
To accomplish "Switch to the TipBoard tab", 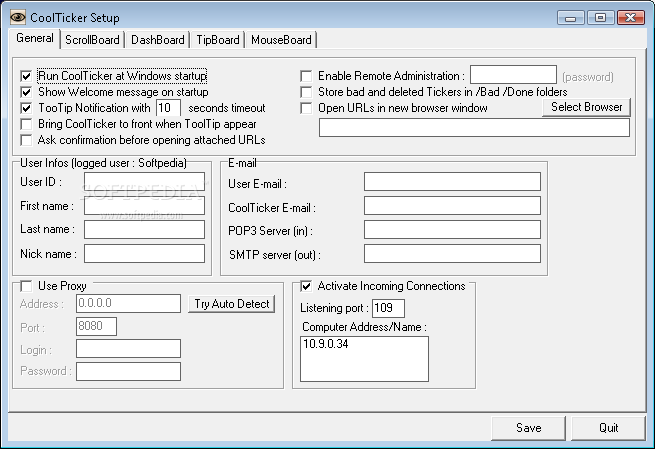I will (218, 40).
